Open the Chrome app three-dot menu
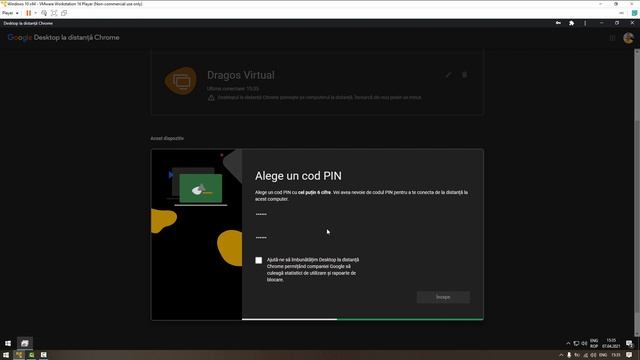Viewport: 640px width, 360px height. coord(585,23)
